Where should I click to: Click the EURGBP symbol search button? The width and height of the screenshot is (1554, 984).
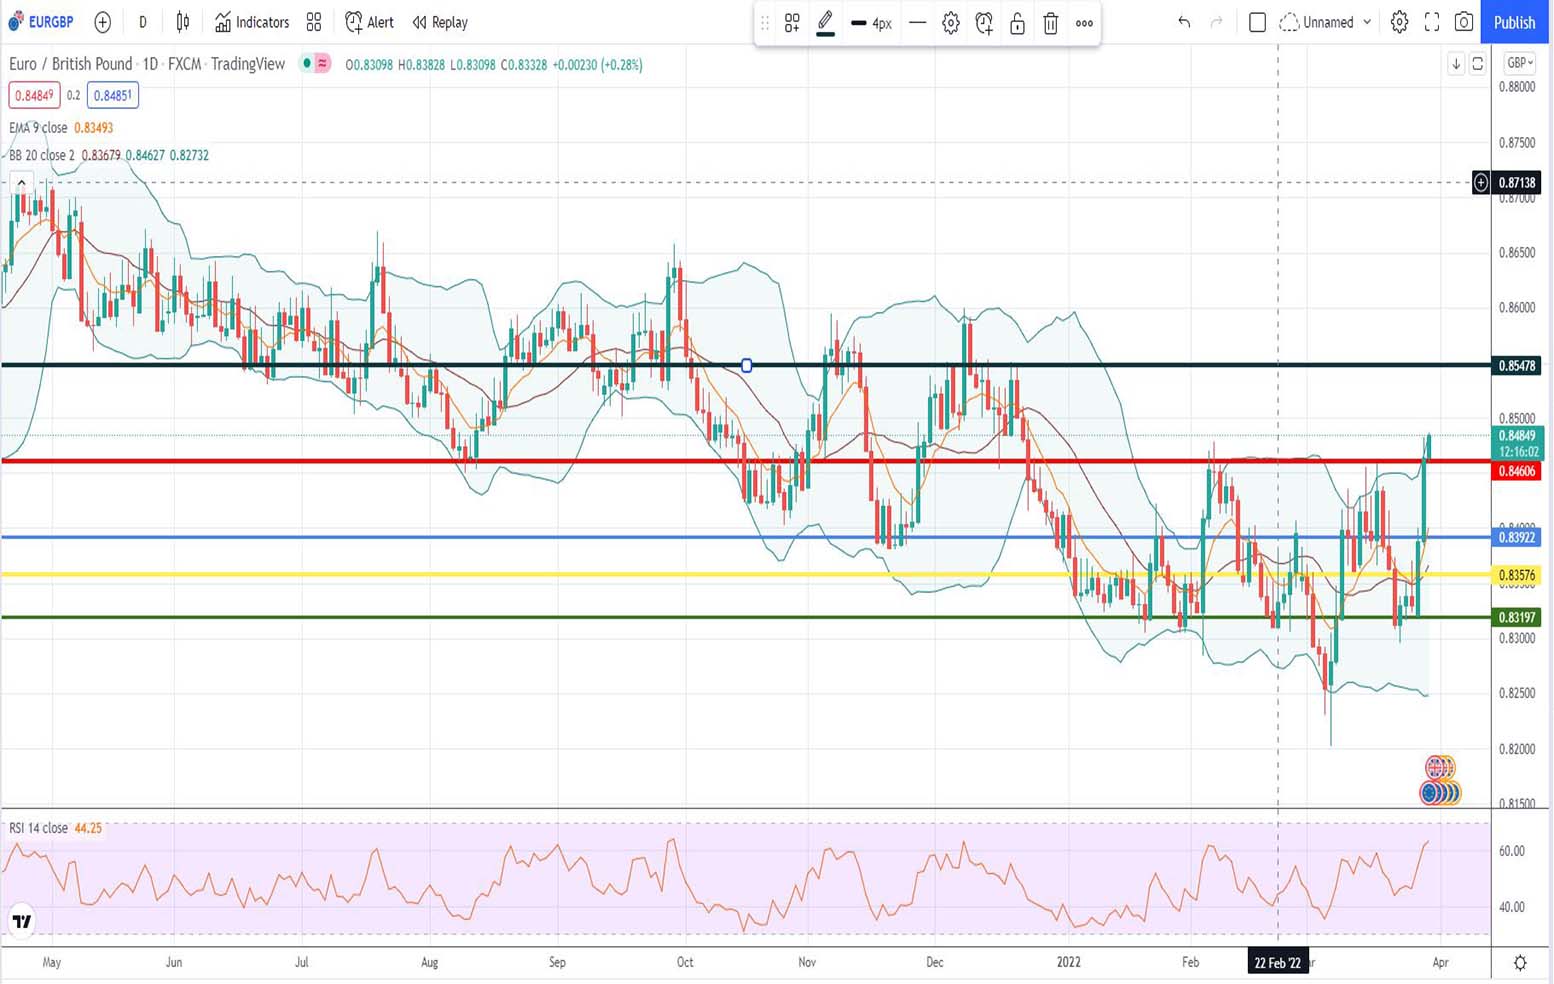(x=42, y=22)
